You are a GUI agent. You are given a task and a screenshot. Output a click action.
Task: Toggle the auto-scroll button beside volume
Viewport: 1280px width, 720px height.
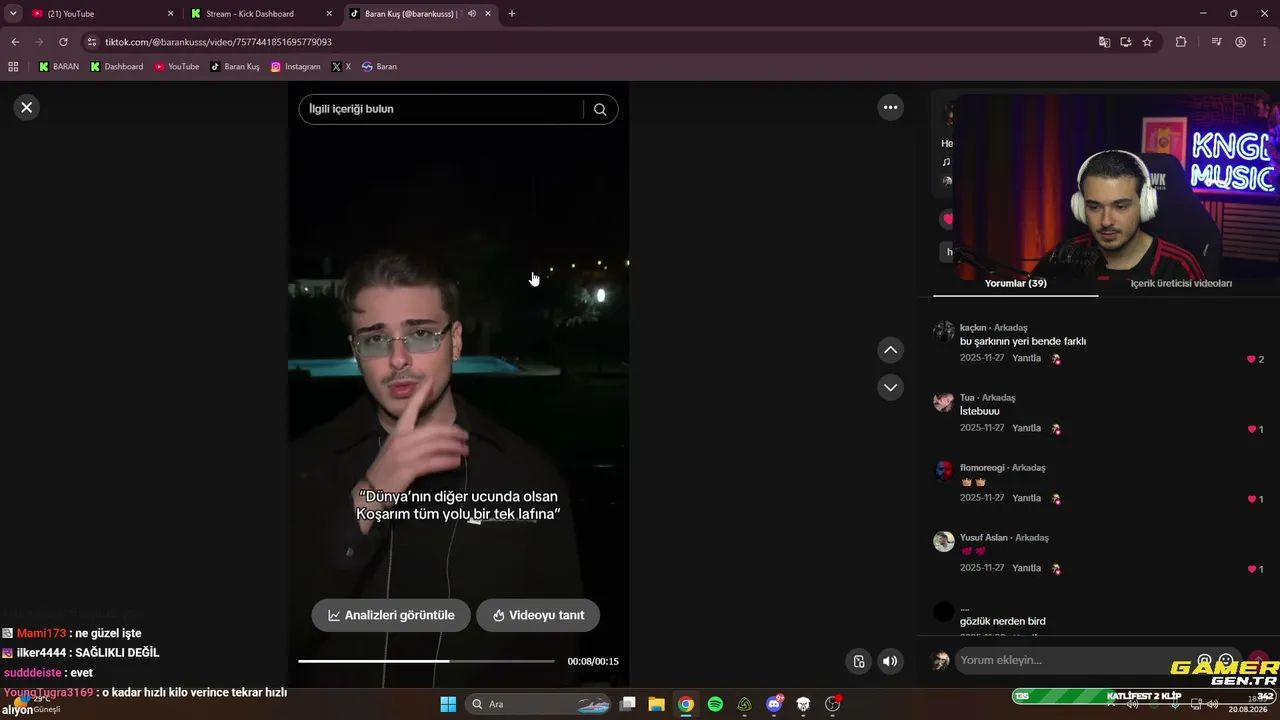pyautogui.click(x=858, y=661)
